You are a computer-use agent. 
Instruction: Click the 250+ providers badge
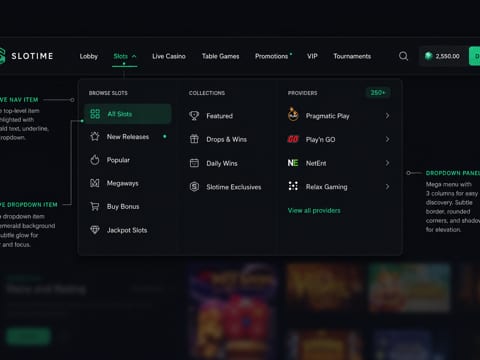pyautogui.click(x=378, y=93)
